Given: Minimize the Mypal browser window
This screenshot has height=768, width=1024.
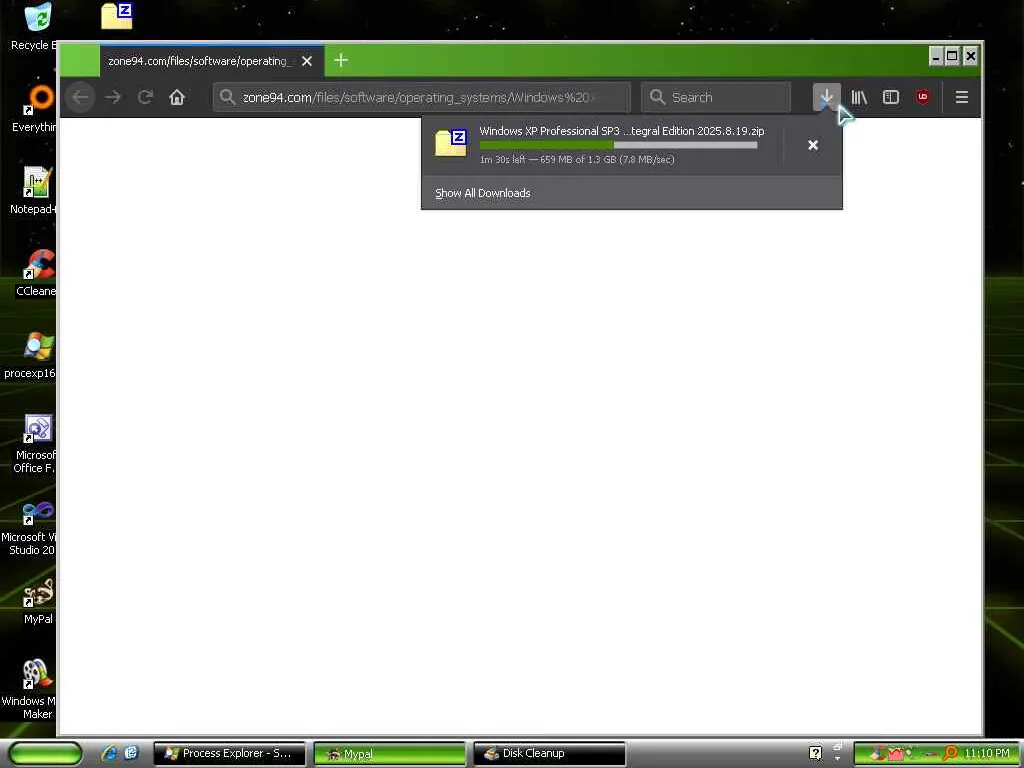Looking at the screenshot, I should pyautogui.click(x=936, y=57).
